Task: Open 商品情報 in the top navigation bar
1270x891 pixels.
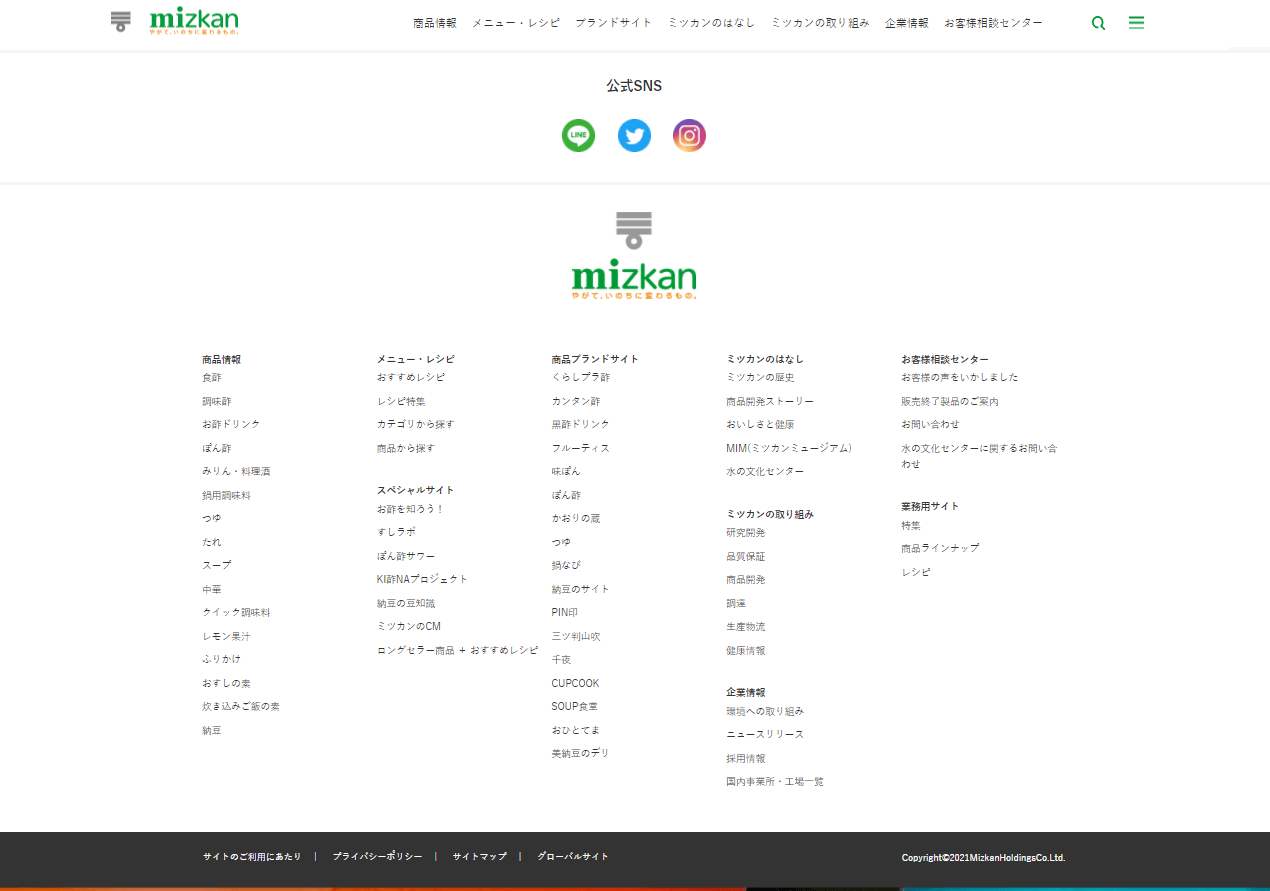Action: point(434,23)
